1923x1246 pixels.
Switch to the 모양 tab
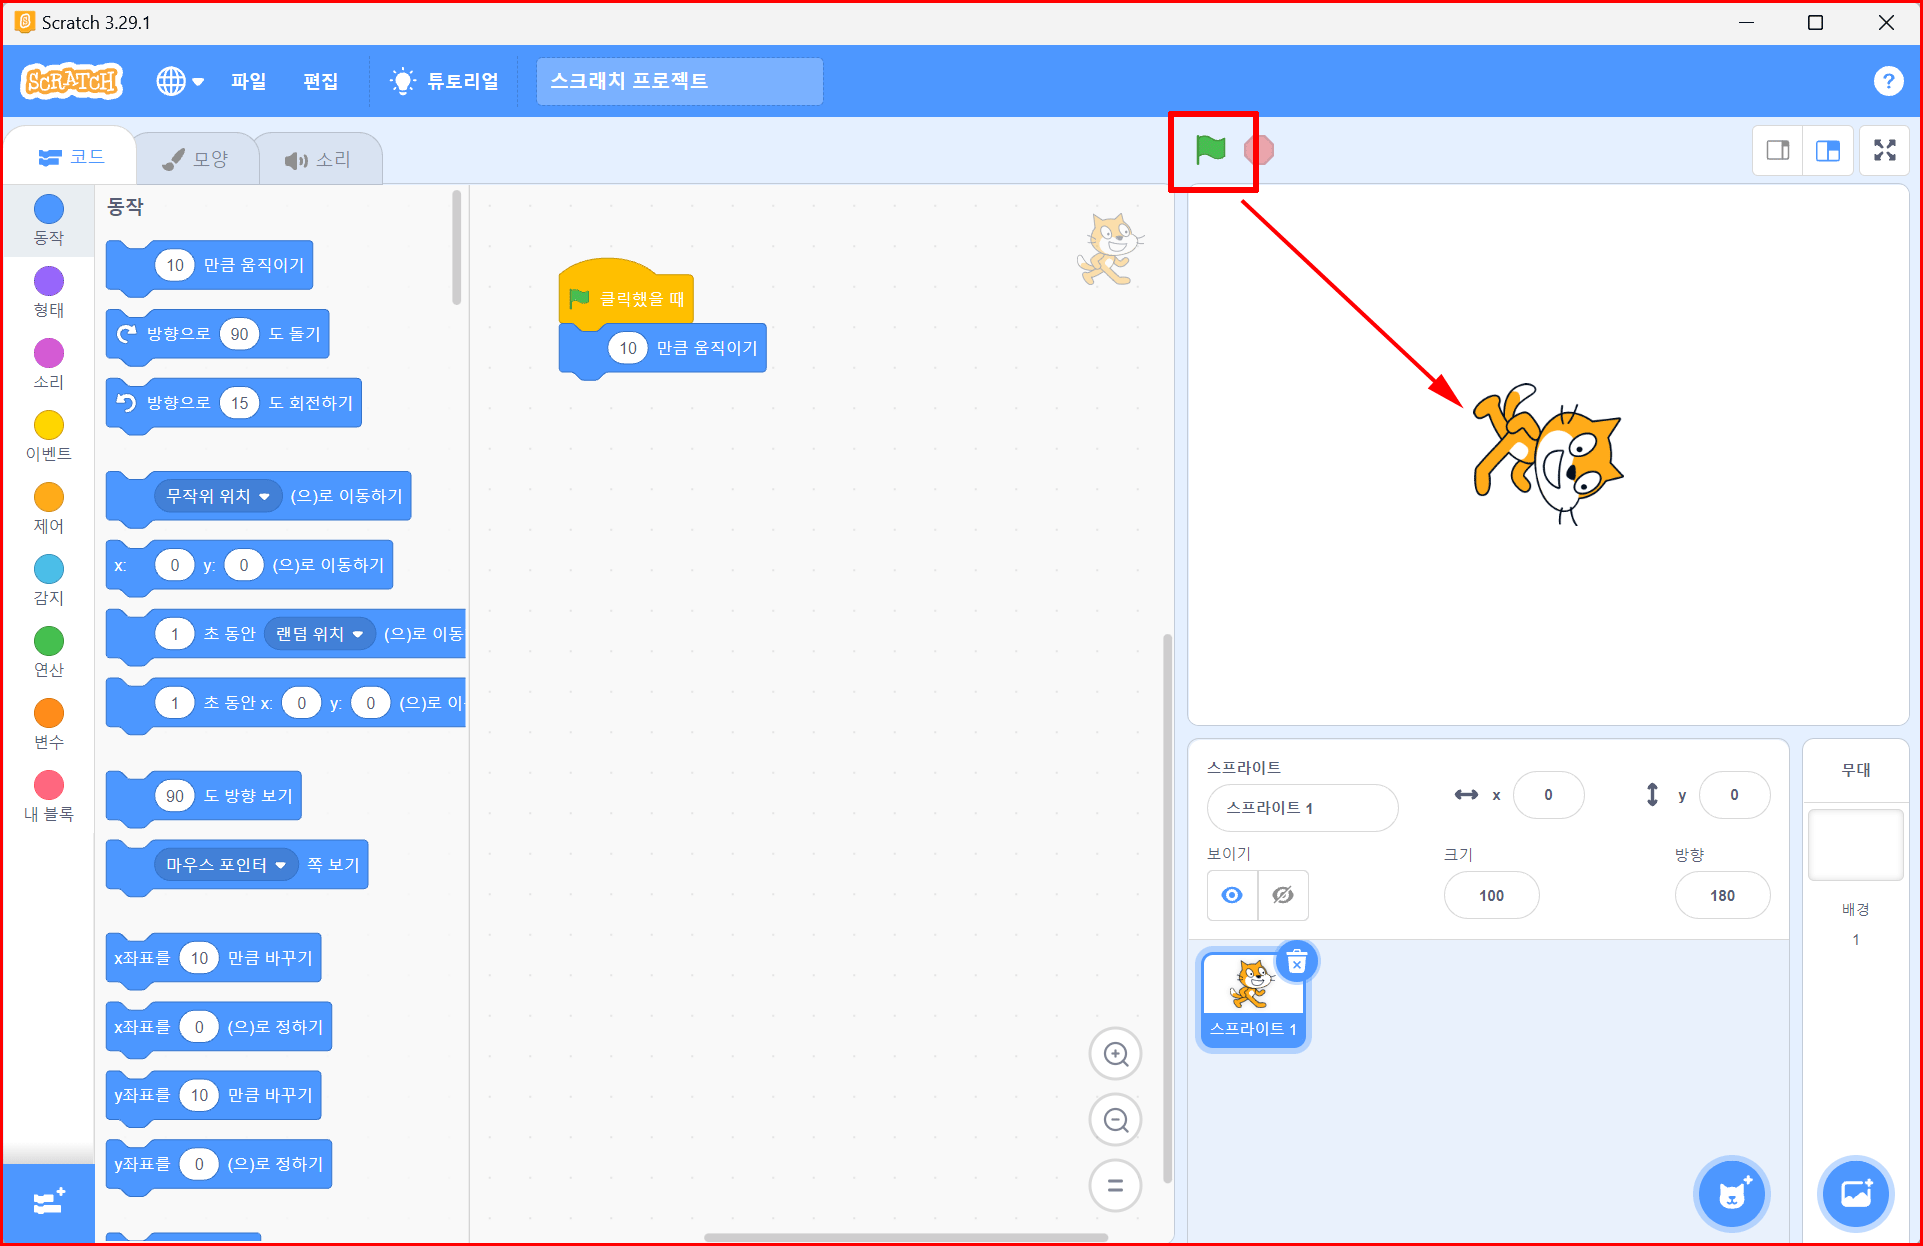[x=197, y=159]
